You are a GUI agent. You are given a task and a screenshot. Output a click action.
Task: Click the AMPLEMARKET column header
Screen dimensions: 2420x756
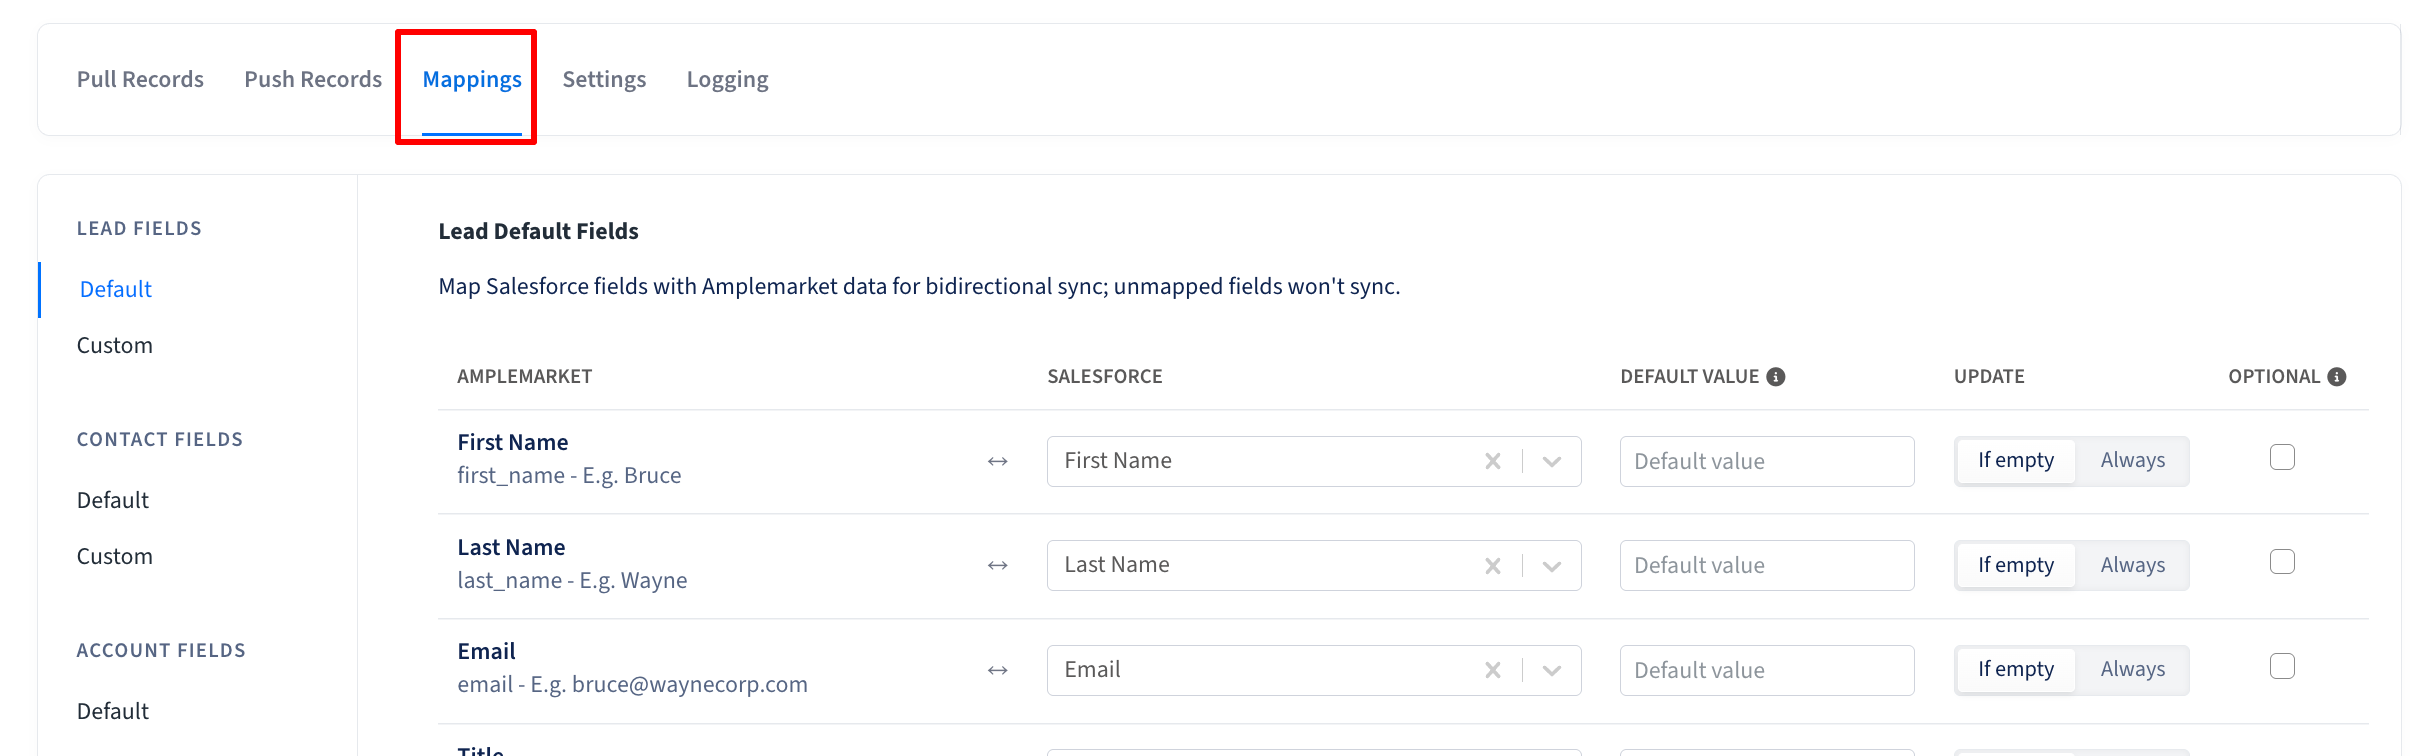coord(525,377)
